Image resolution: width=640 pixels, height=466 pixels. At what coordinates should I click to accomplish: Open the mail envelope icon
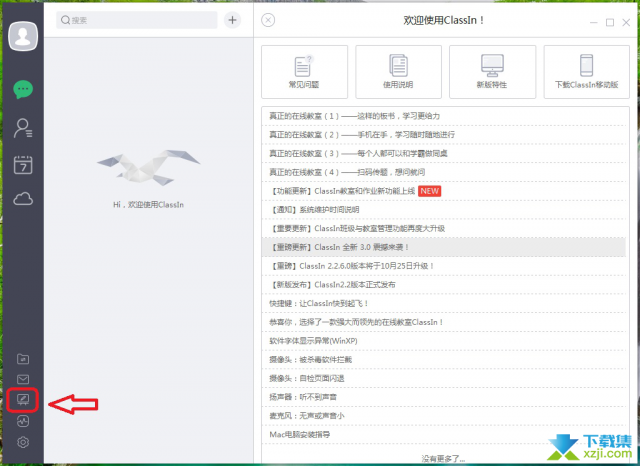click(23, 379)
